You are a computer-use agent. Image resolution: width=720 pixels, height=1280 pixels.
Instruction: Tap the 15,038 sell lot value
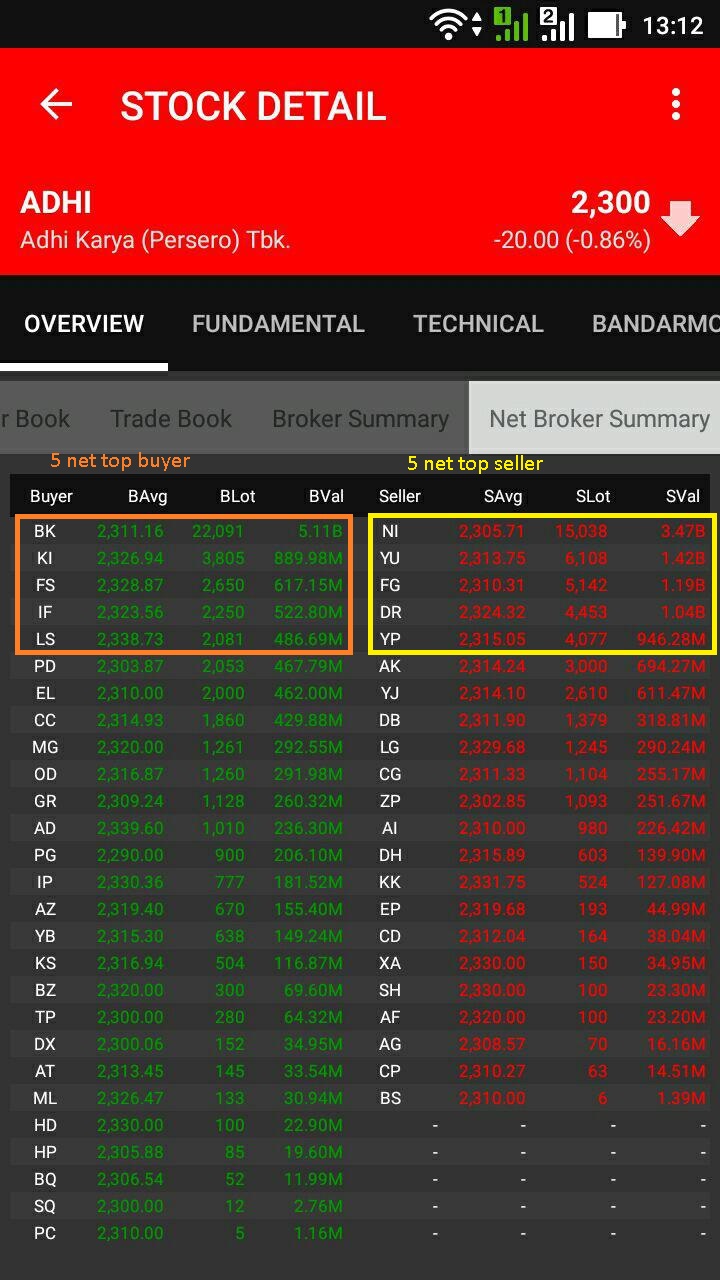pyautogui.click(x=581, y=531)
